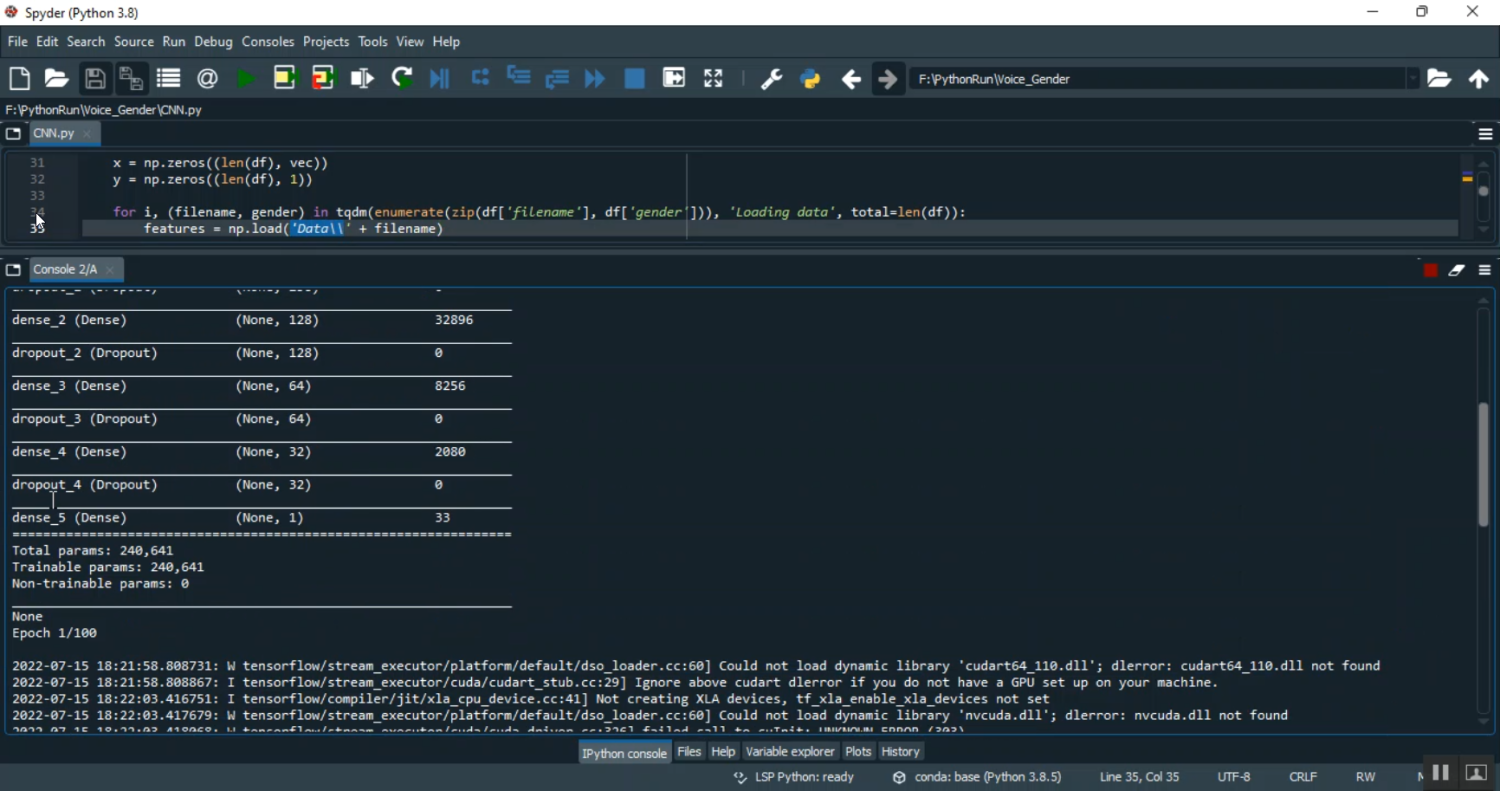Interrupt kernel with the red stop square

(1430, 271)
